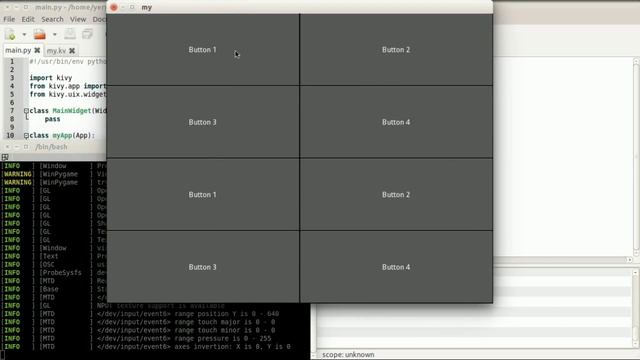The width and height of the screenshot is (640, 360).
Task: Collapse the MainWidget class fold marker
Action: 26,111
